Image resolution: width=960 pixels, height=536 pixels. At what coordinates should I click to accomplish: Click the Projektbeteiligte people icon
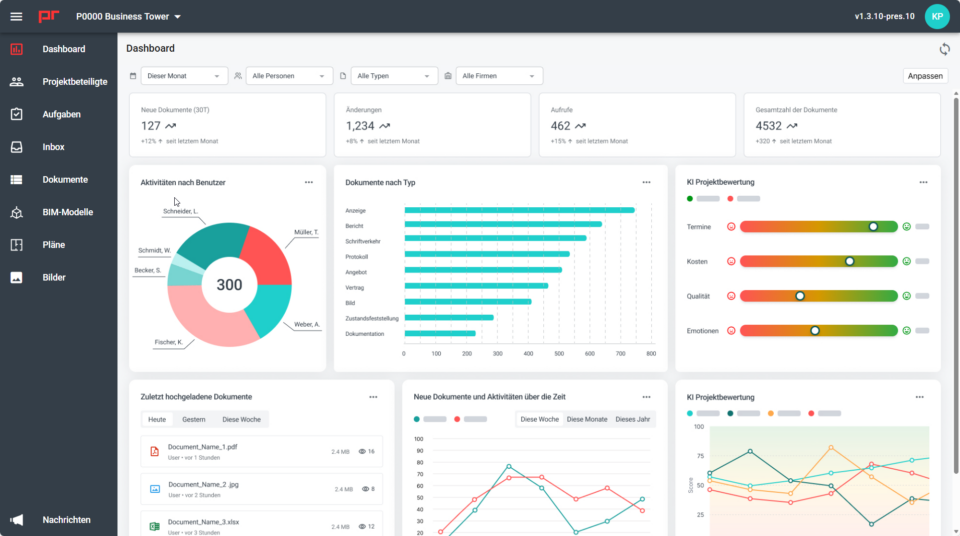(16, 82)
